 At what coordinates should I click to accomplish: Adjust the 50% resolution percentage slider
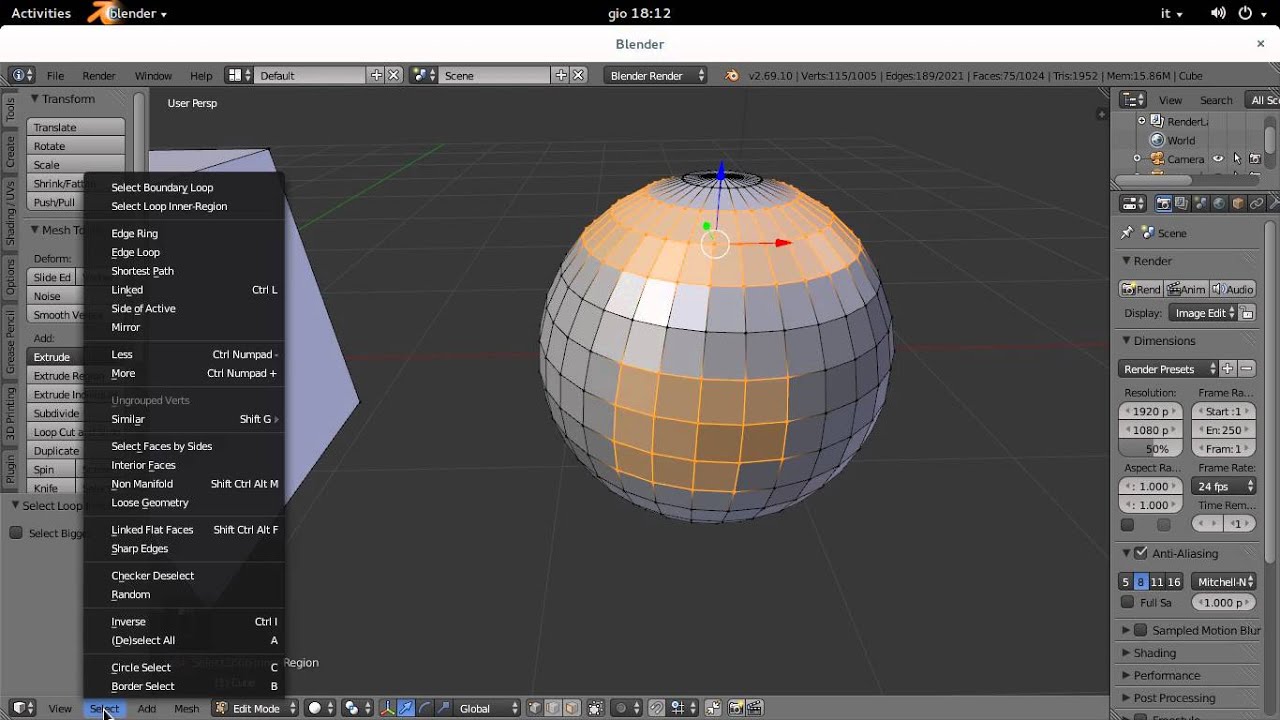(x=1150, y=449)
